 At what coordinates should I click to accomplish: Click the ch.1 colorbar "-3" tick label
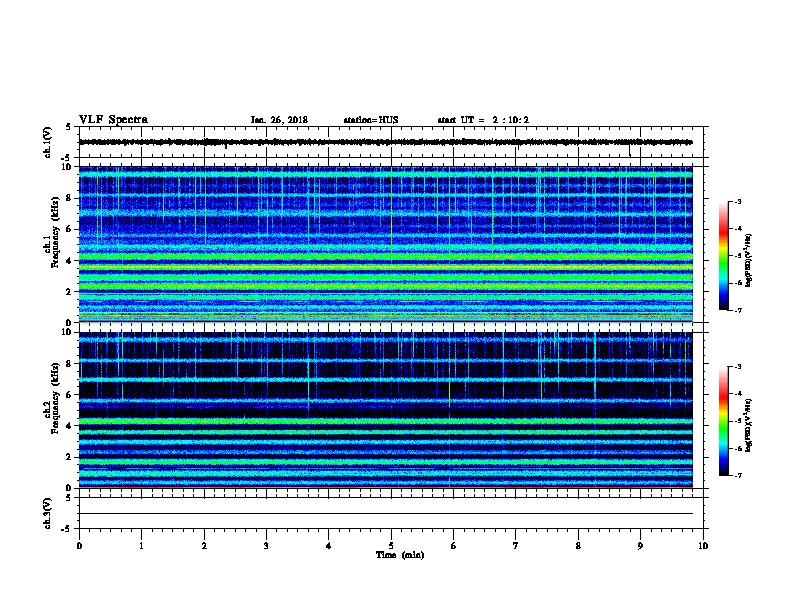pyautogui.click(x=738, y=201)
